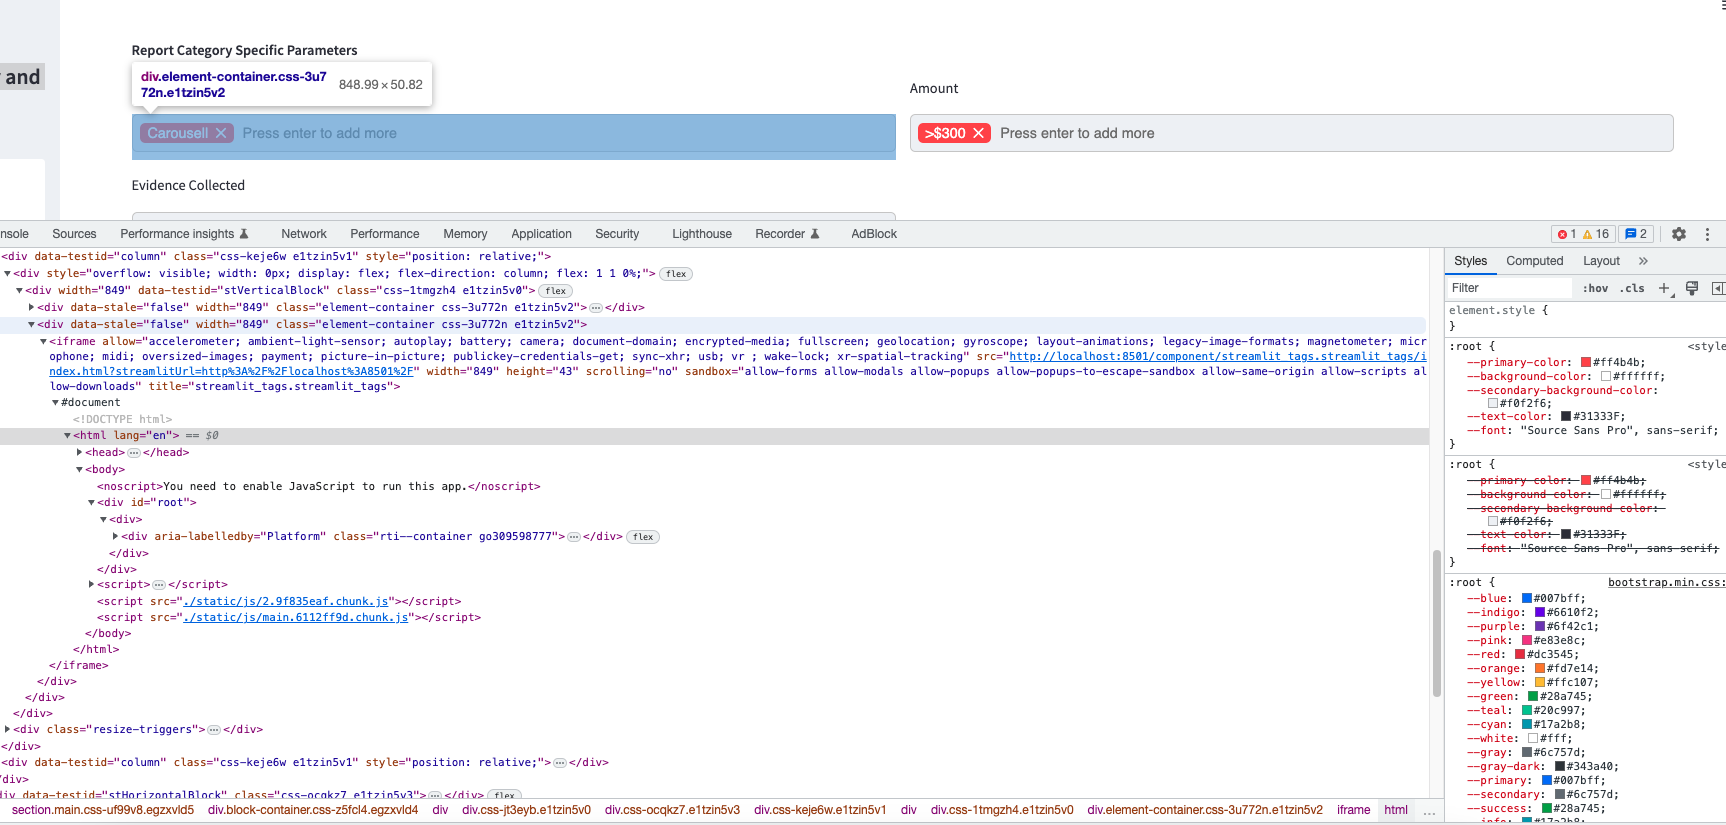Click the Elements panel vertical scrollbar
The width and height of the screenshot is (1726, 825).
pyautogui.click(x=1436, y=622)
